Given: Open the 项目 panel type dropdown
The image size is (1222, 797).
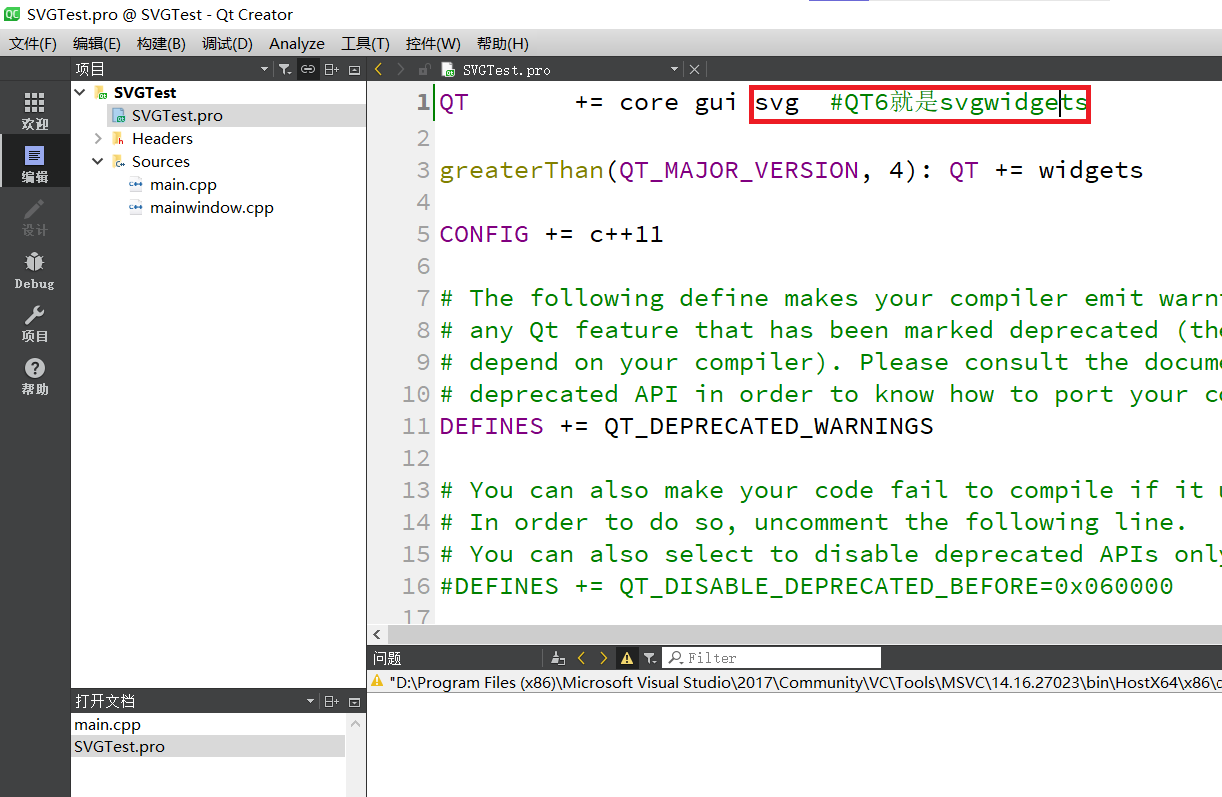Looking at the screenshot, I should [x=264, y=69].
